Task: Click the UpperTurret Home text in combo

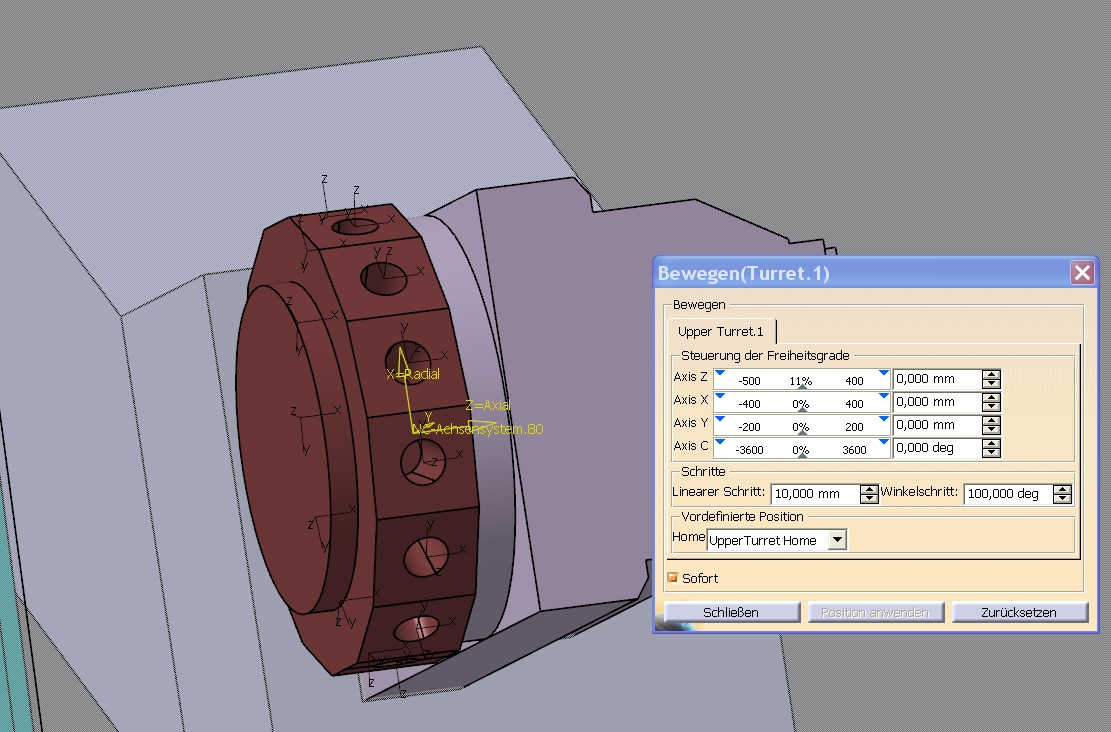Action: [x=762, y=541]
